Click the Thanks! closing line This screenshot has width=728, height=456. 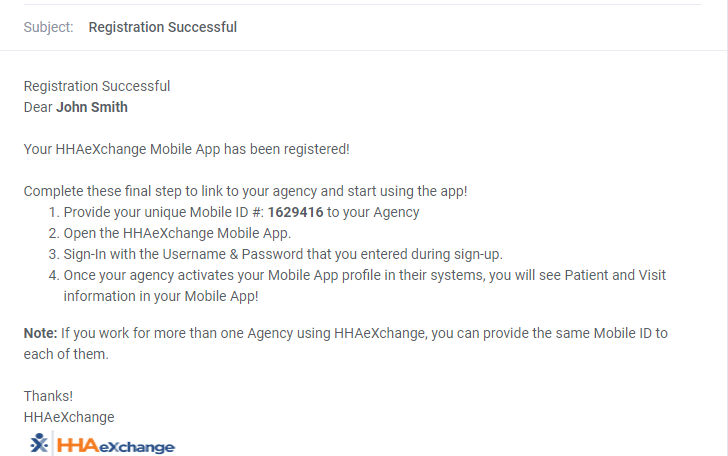pos(48,395)
